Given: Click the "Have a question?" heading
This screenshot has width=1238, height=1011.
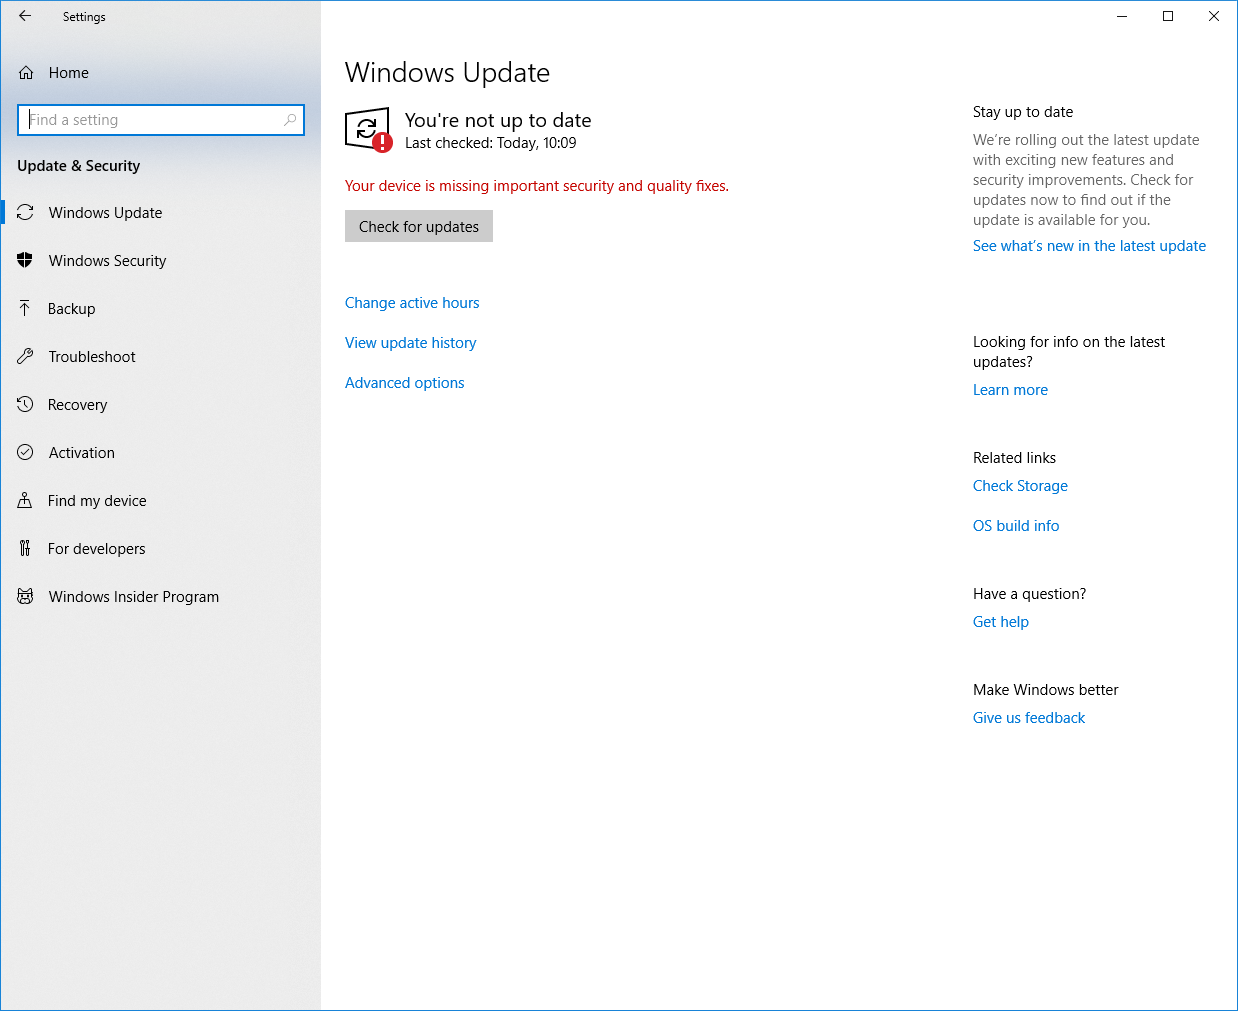Looking at the screenshot, I should click(x=1029, y=594).
